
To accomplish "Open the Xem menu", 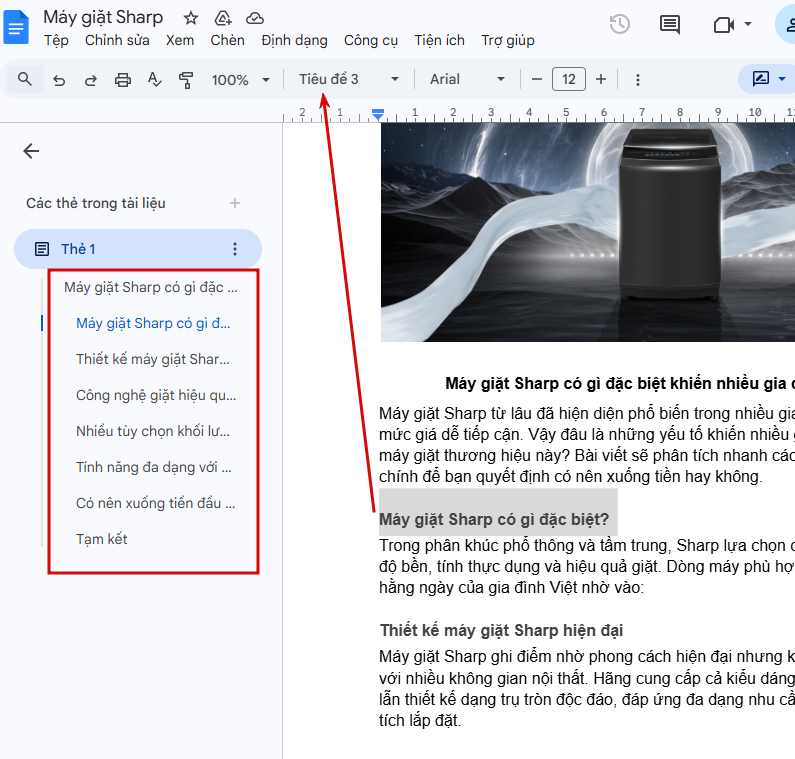I will 180,41.
